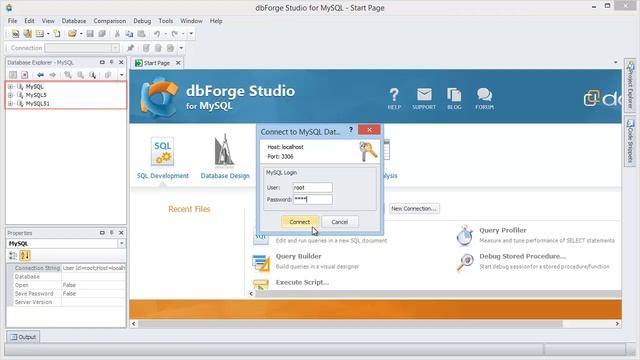
Task: Open the Connection combo box dropdown
Action: [115, 48]
